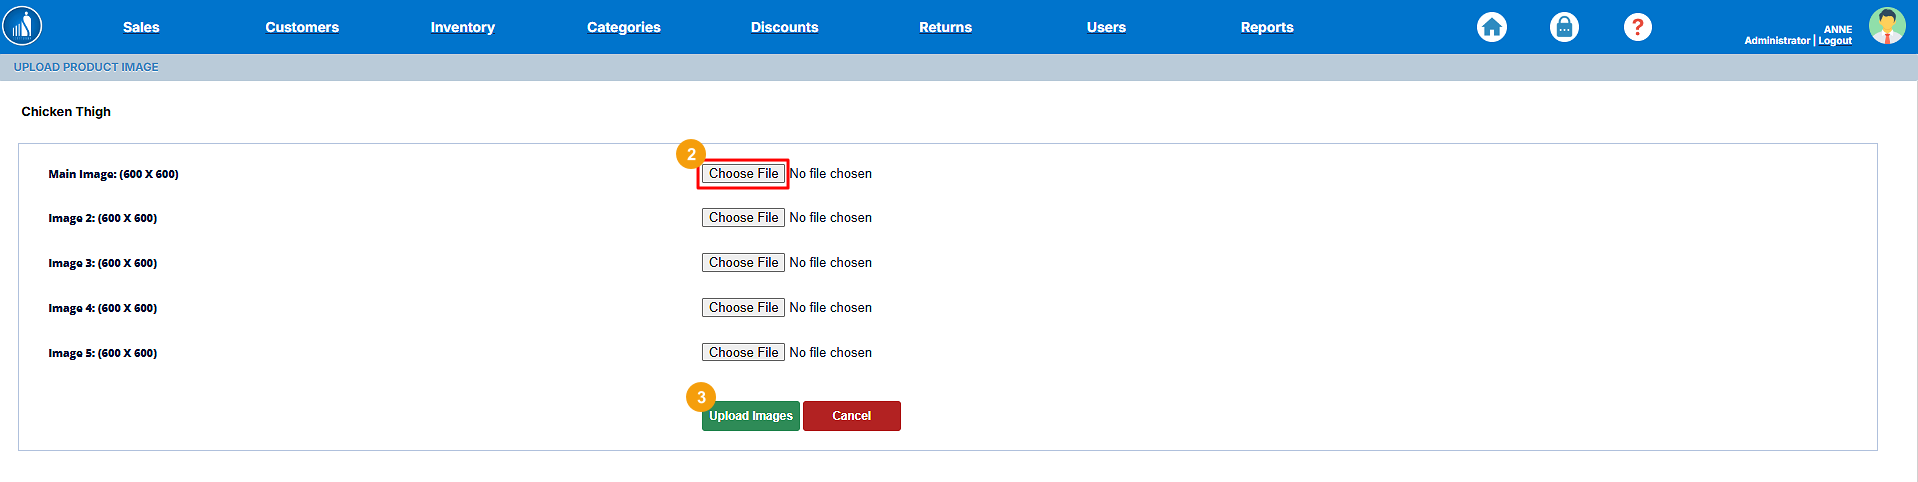Choose file for Image 5

pyautogui.click(x=743, y=353)
